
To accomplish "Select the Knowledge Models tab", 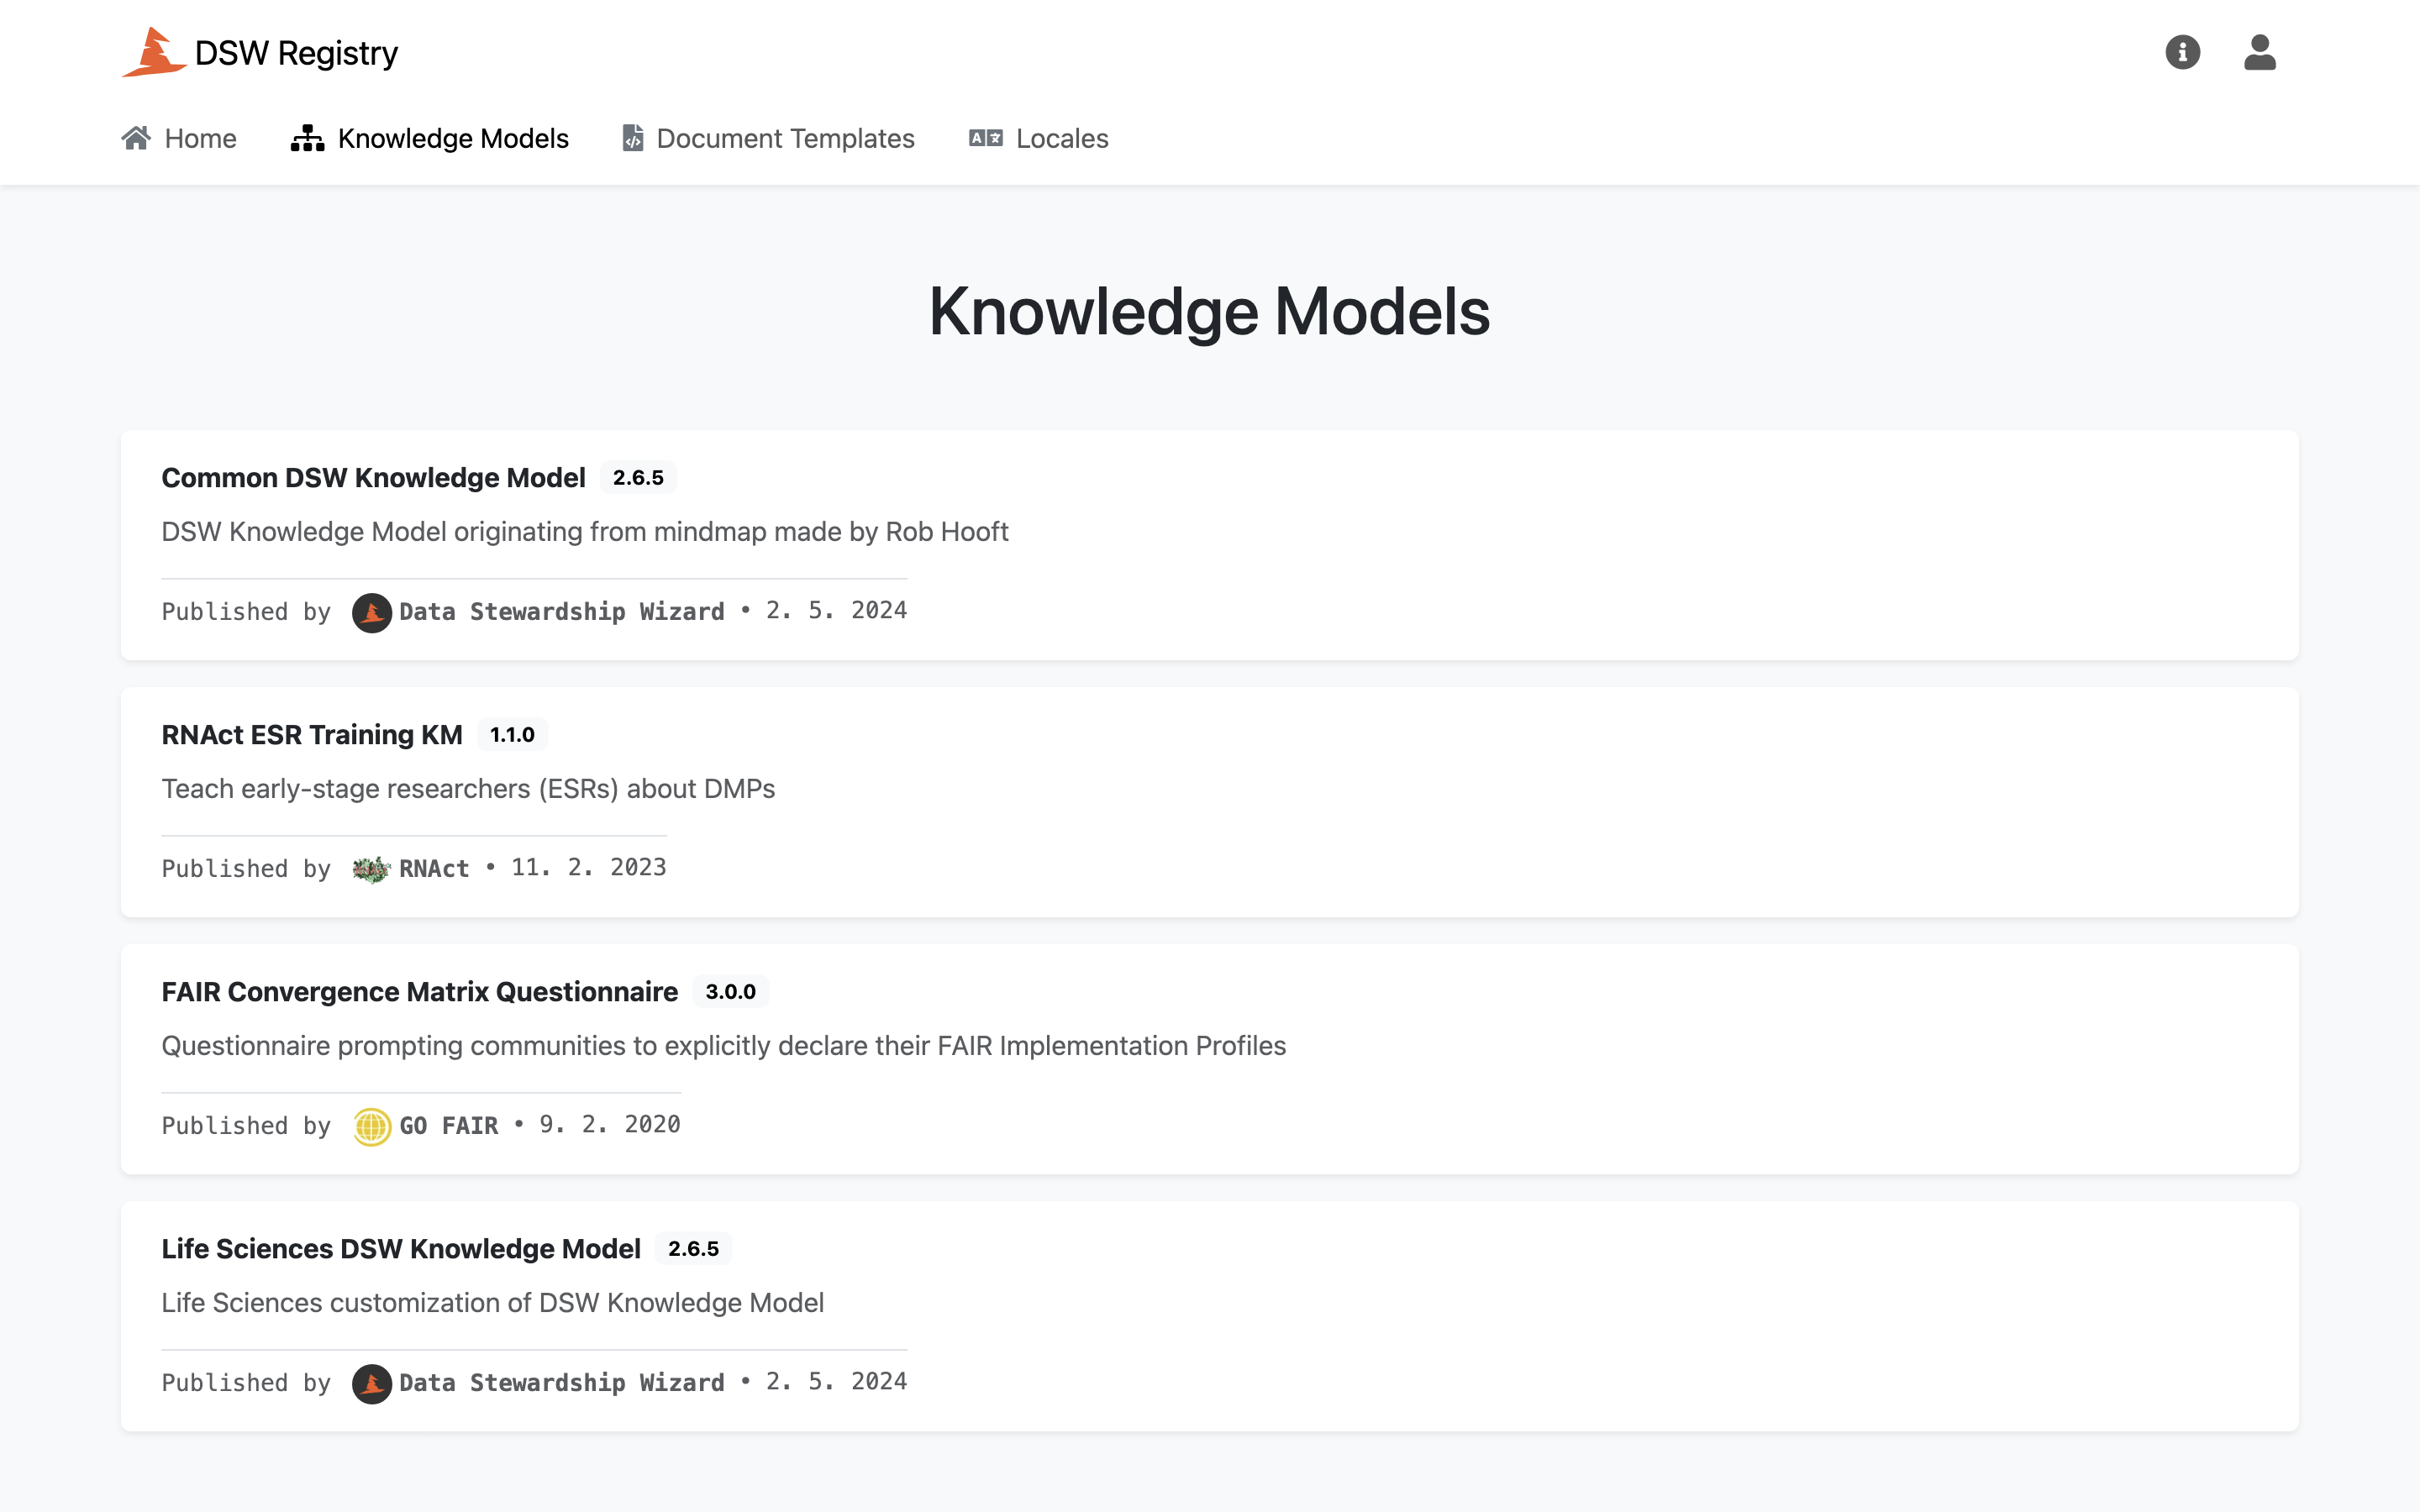I will (x=430, y=138).
